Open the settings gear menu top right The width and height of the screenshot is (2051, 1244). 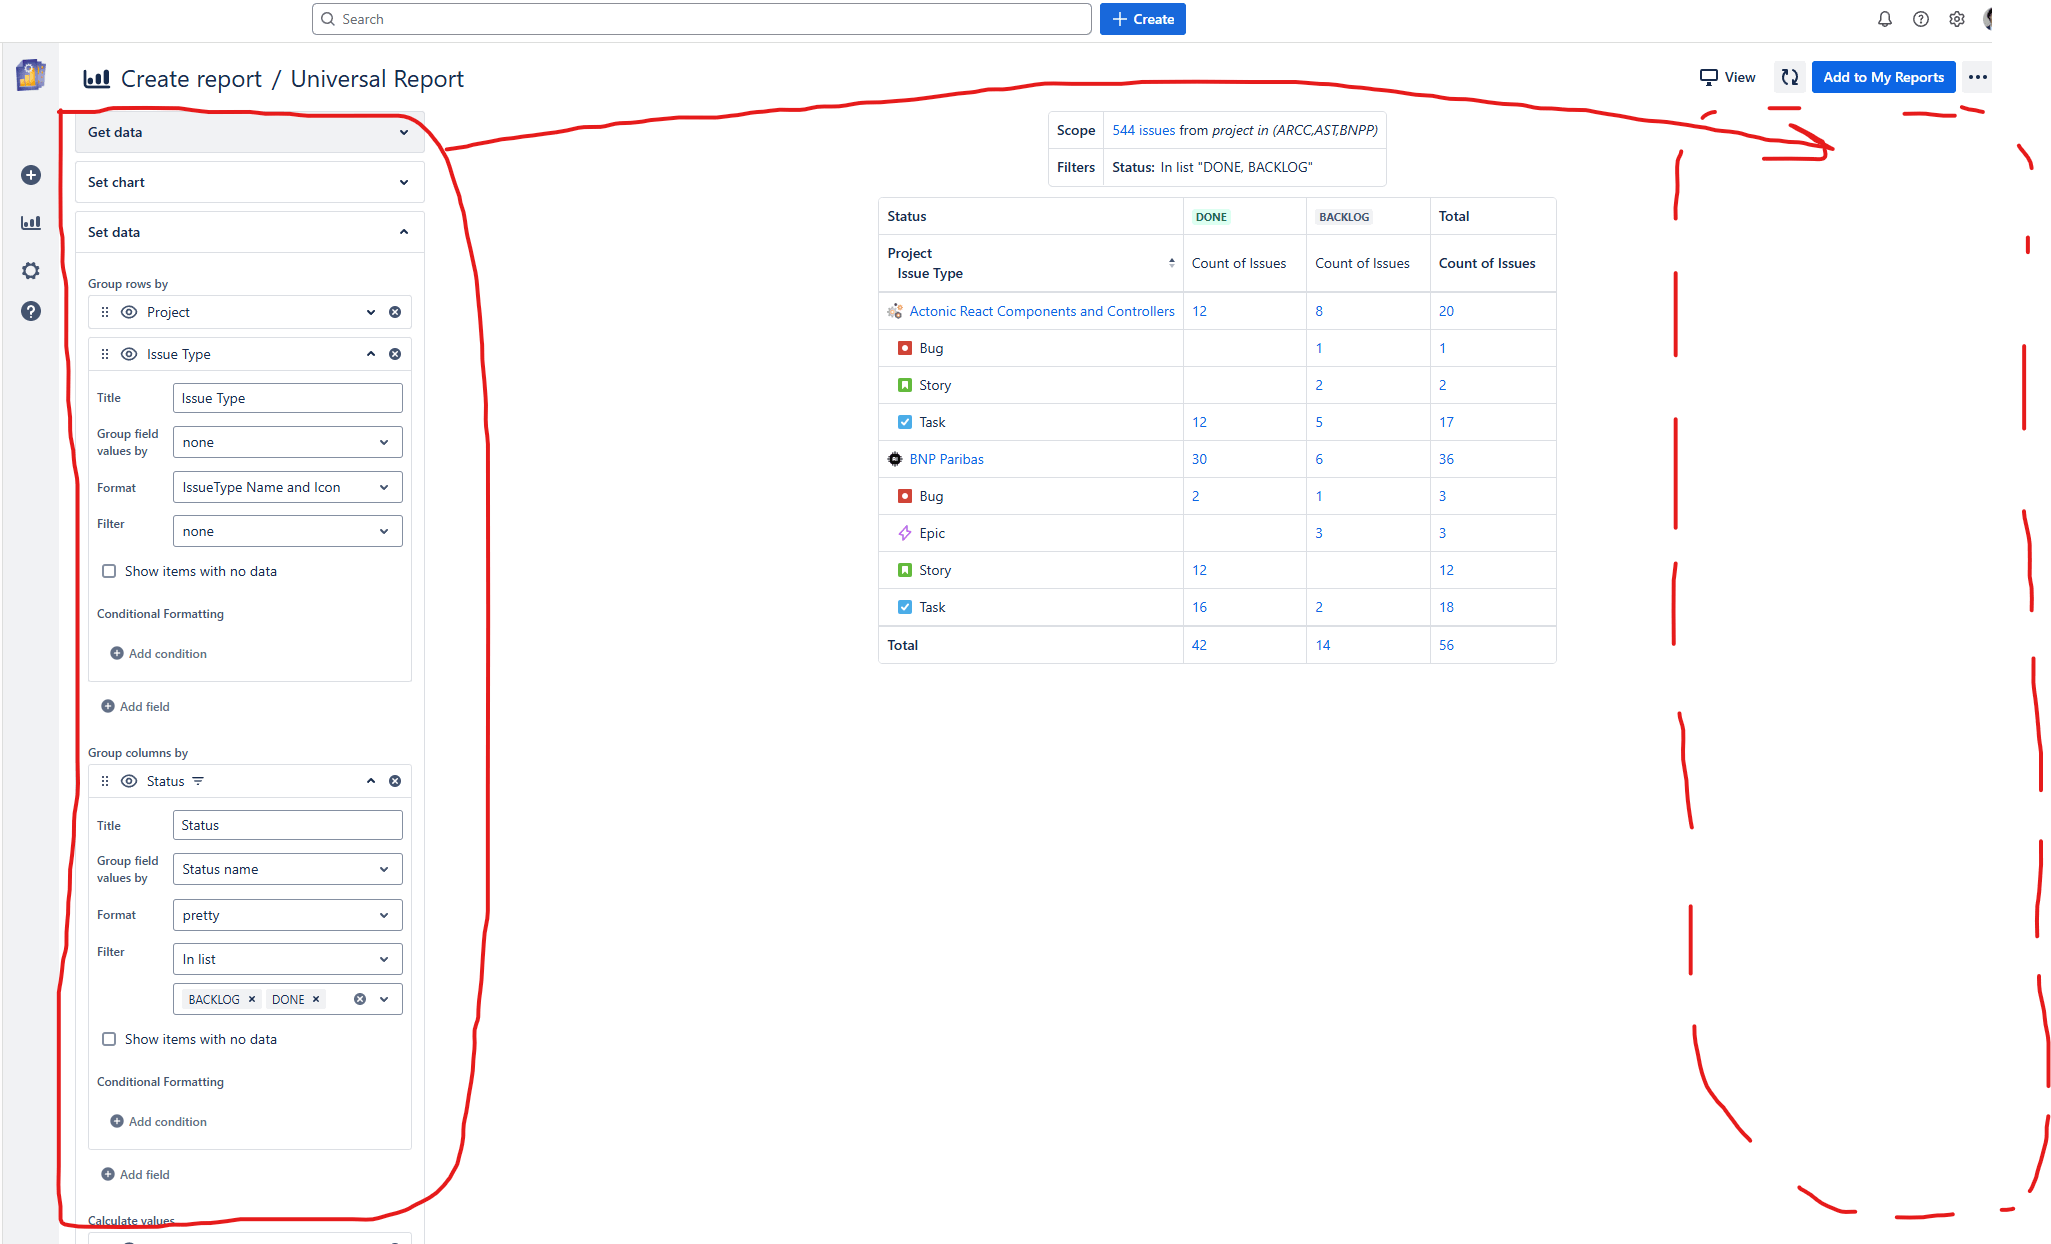click(x=1956, y=19)
